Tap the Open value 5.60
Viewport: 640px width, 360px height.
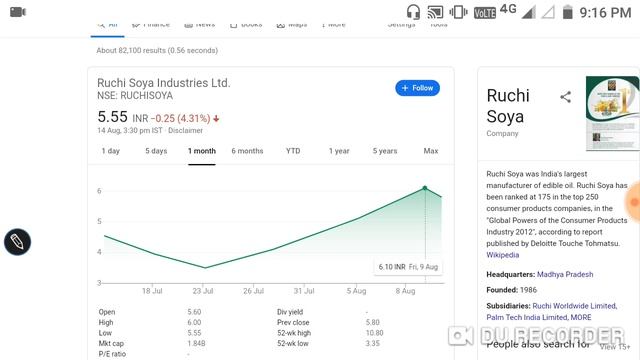pos(194,312)
